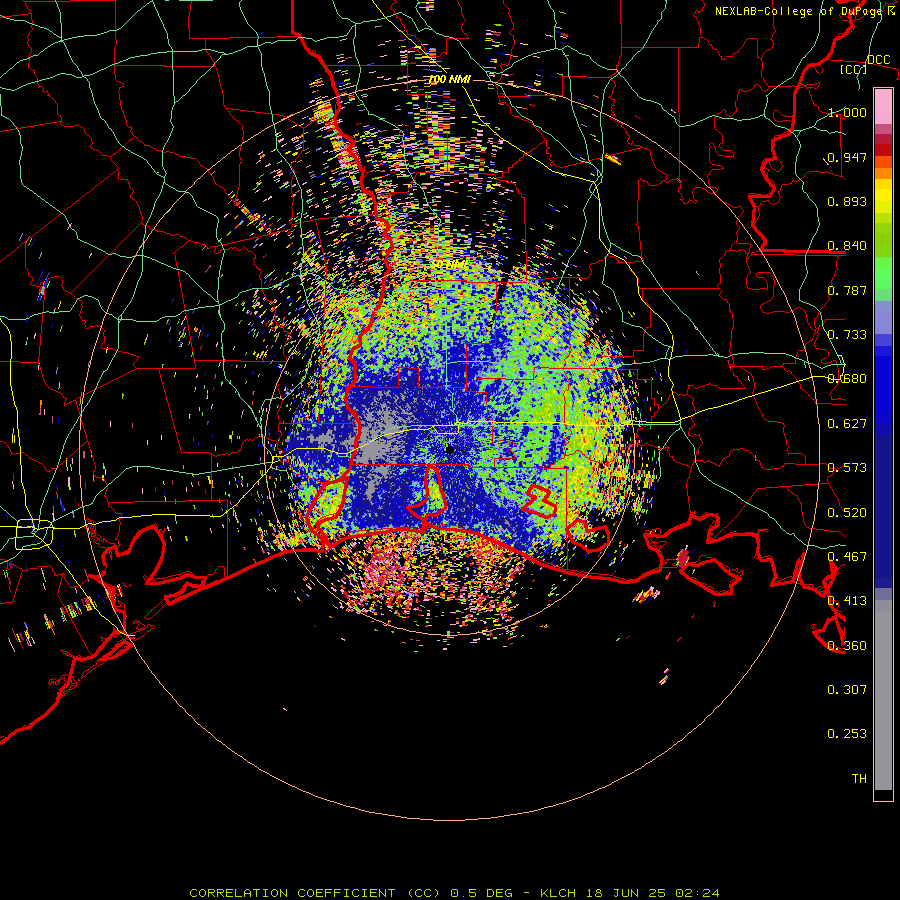Click the 0.573 scale value
This screenshot has width=900, height=900.
tap(847, 468)
